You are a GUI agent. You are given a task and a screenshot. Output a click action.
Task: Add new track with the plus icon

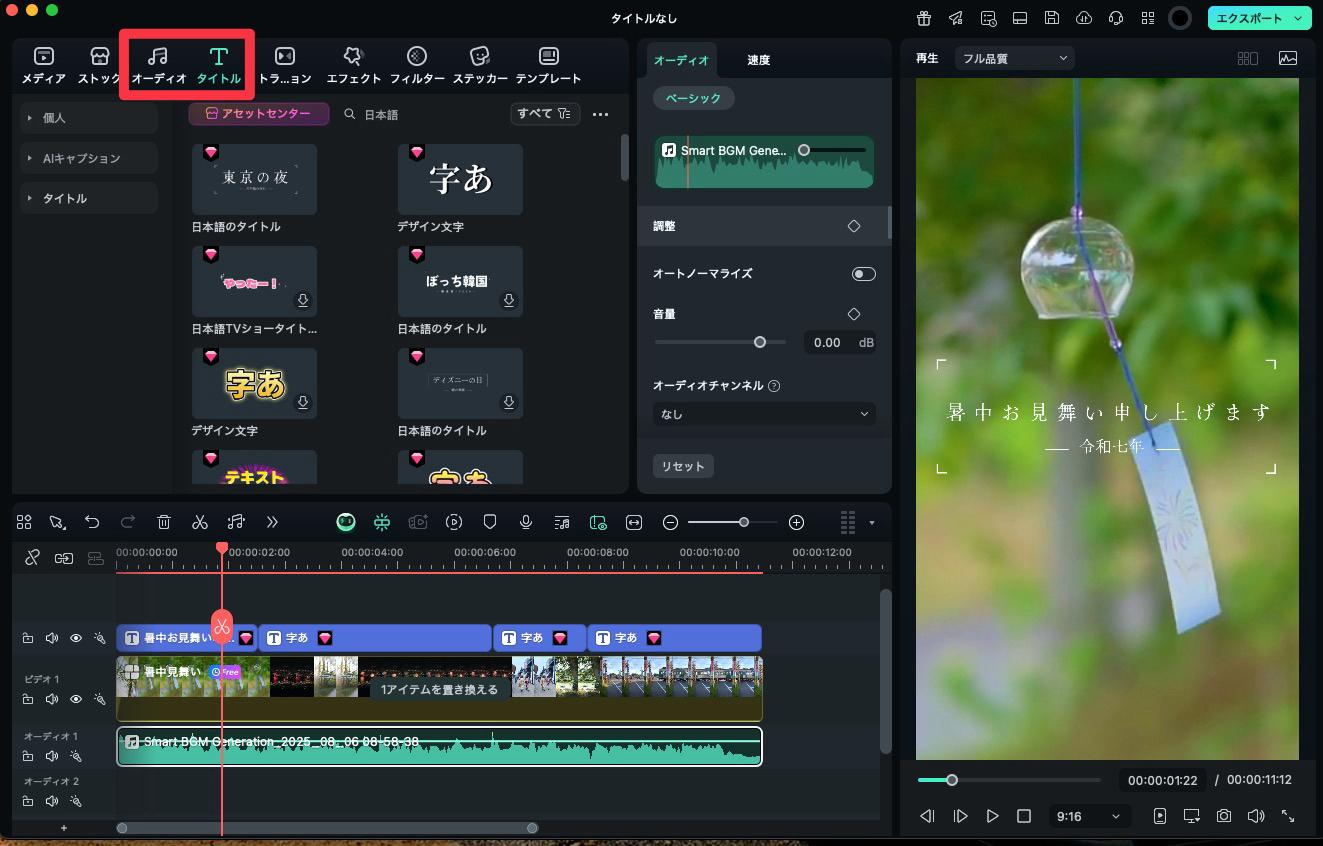(x=64, y=828)
